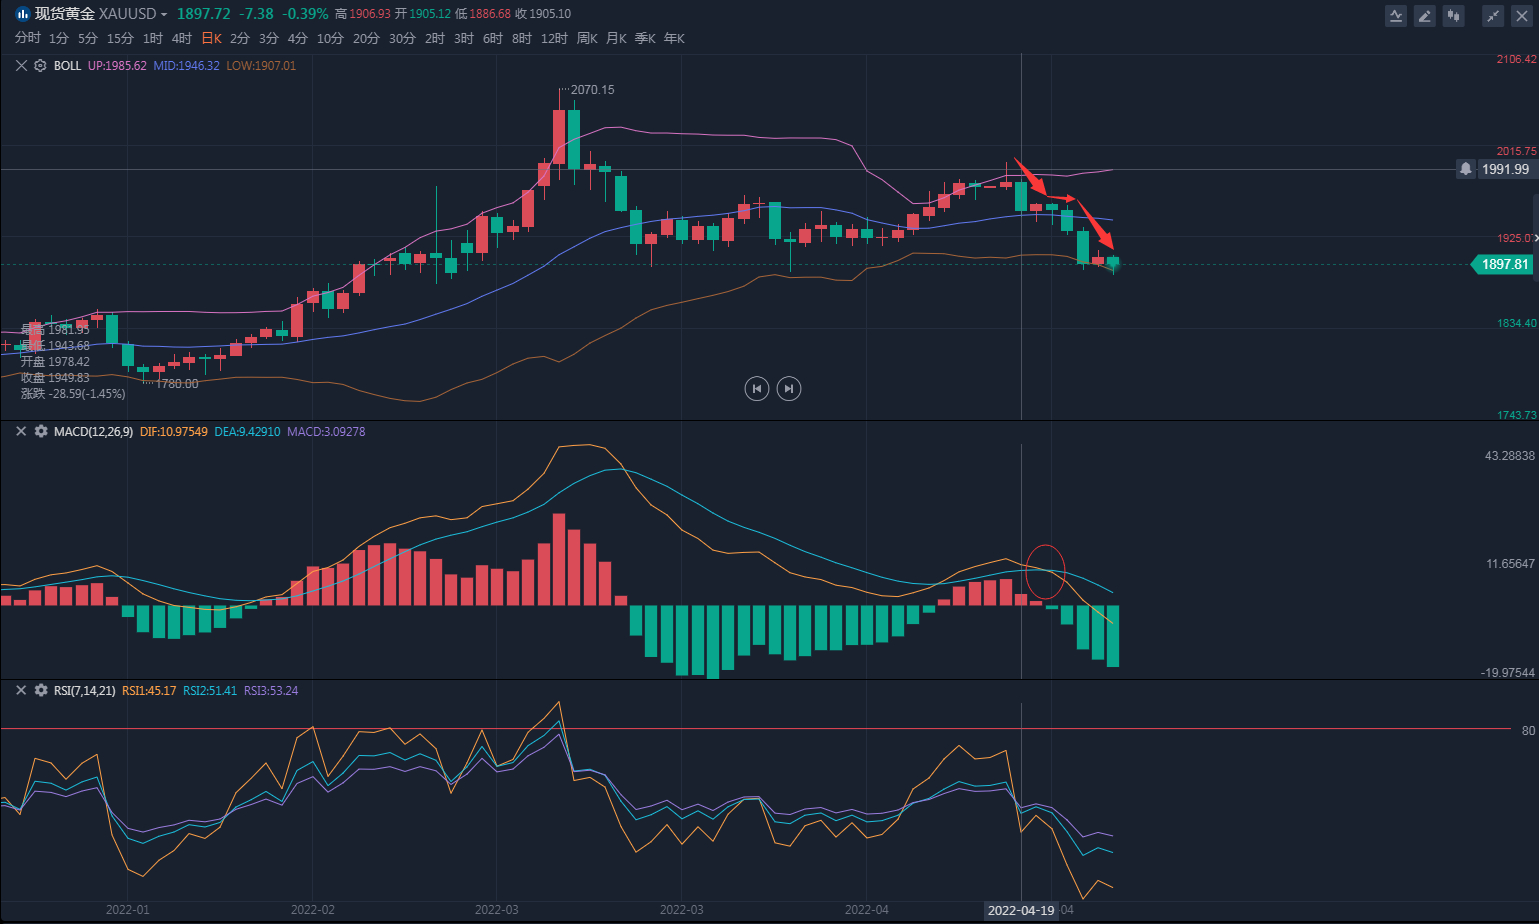
Task: Select the 12时 timeframe
Action: (554, 38)
